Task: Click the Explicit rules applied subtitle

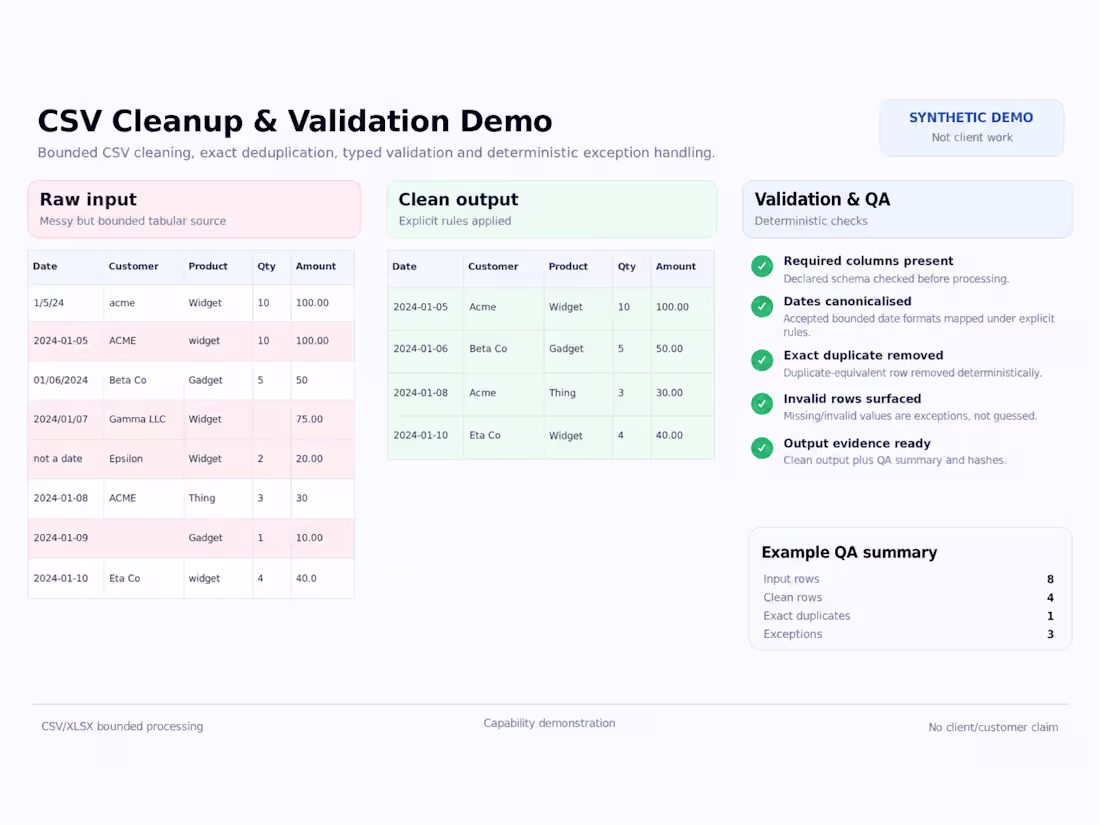Action: click(x=455, y=221)
